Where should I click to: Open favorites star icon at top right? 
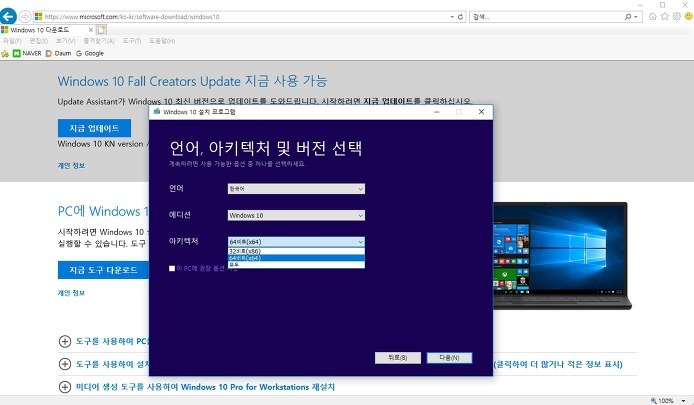[664, 16]
